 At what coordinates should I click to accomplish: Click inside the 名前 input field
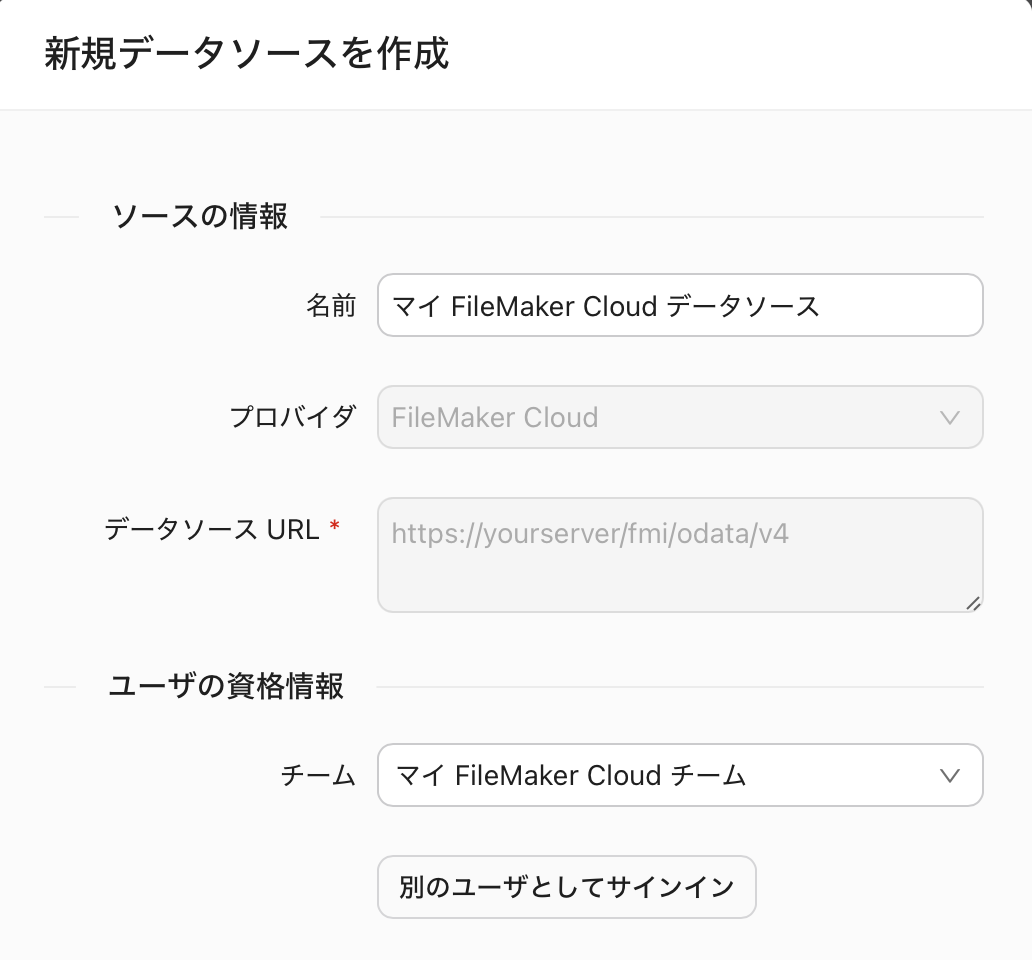tap(680, 305)
